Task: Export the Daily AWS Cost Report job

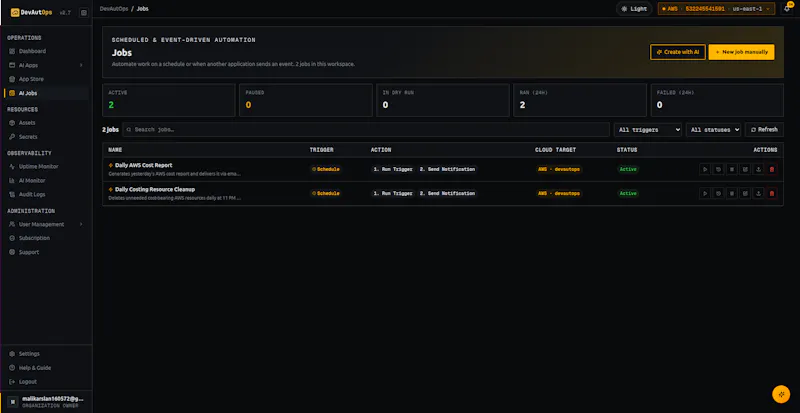Action: click(758, 169)
